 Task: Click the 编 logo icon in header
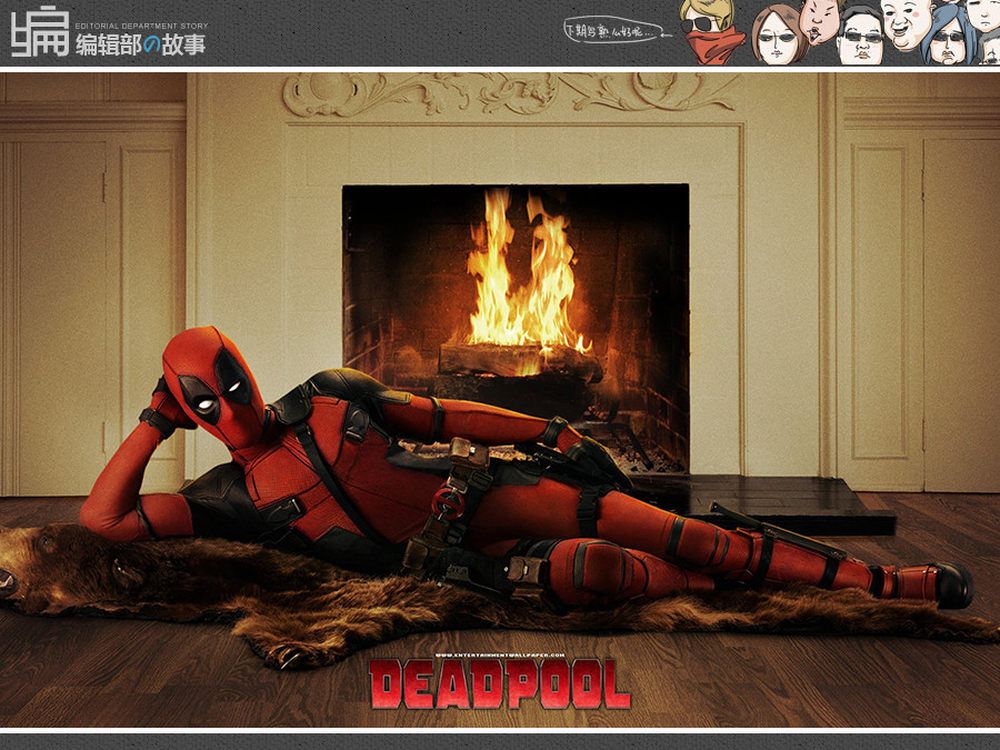(x=40, y=31)
